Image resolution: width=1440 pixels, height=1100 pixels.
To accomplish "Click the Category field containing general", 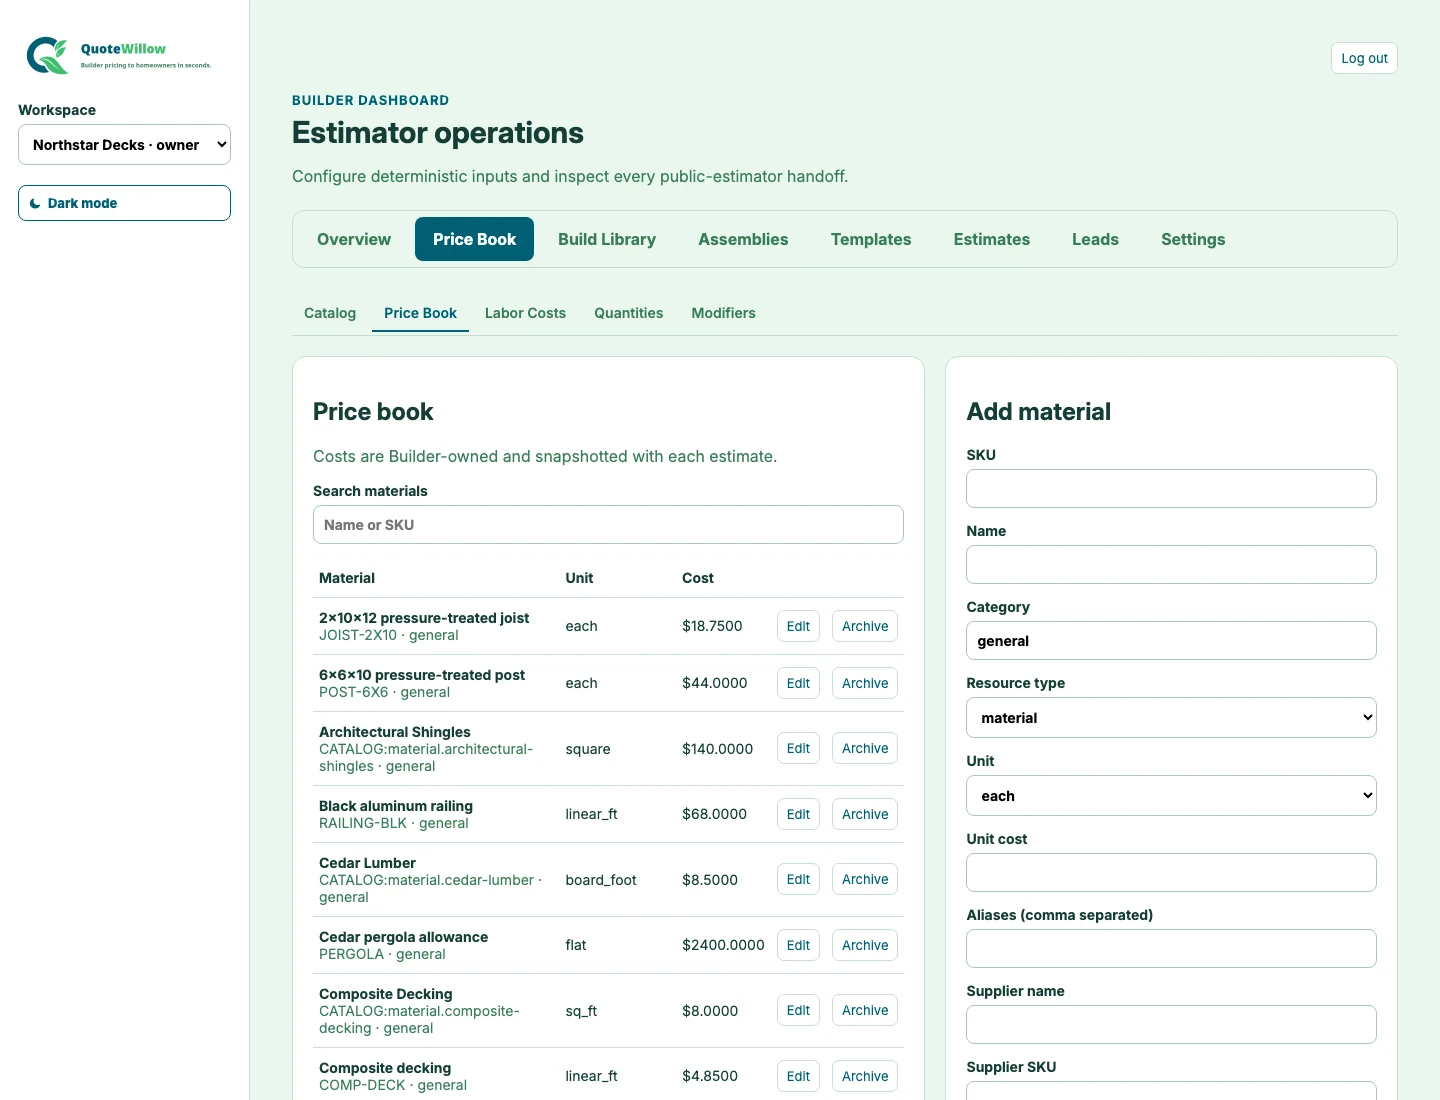I will click(1171, 640).
